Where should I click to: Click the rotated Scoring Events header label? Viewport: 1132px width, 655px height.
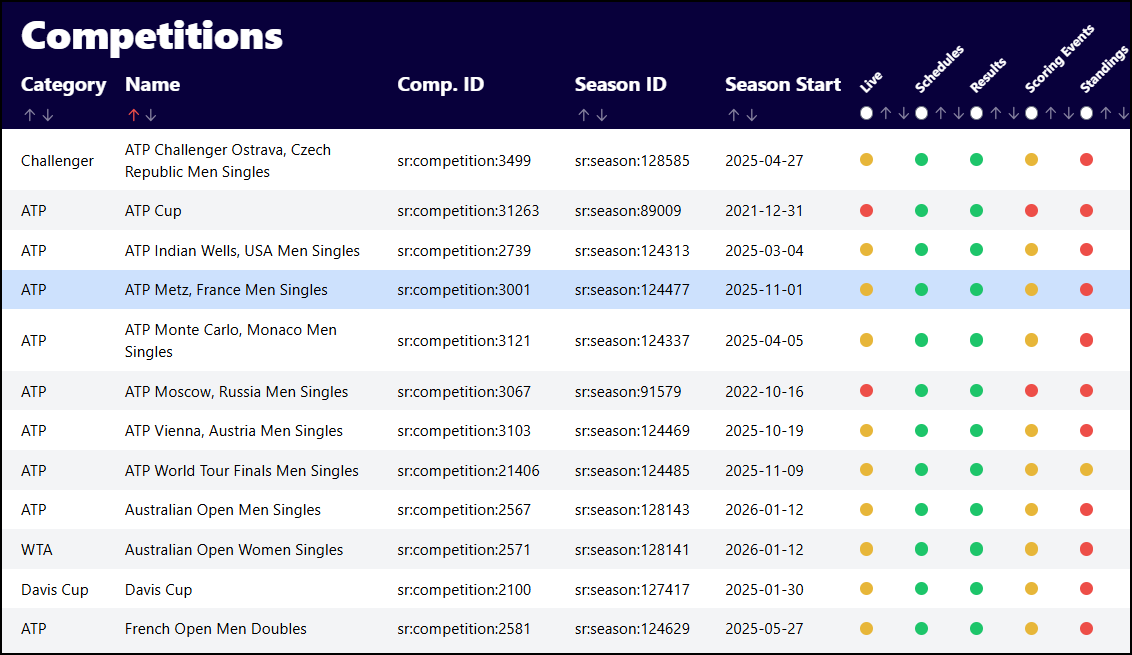(1059, 59)
